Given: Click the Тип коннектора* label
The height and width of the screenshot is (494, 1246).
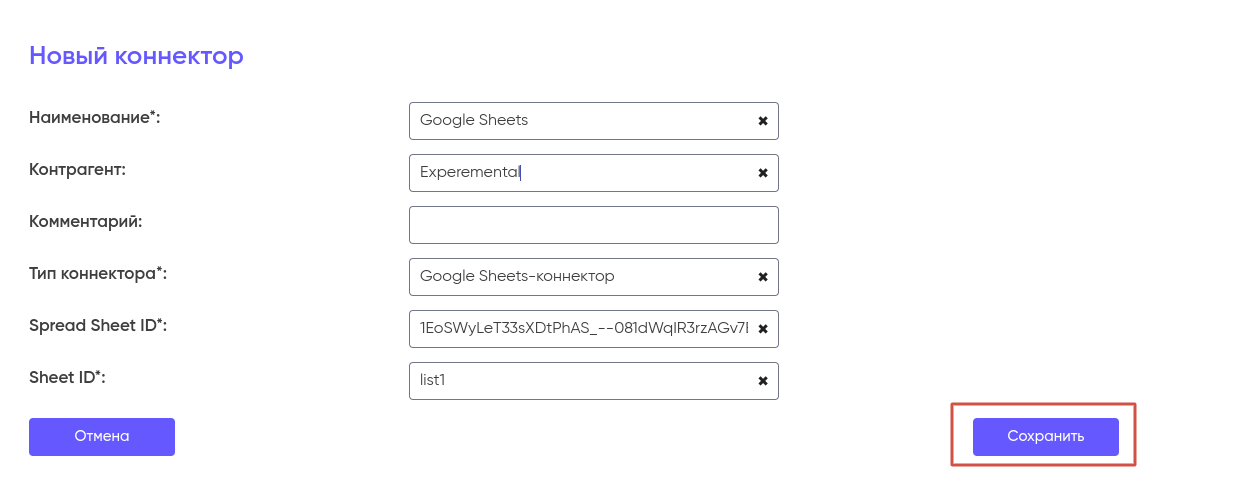Looking at the screenshot, I should pos(98,274).
